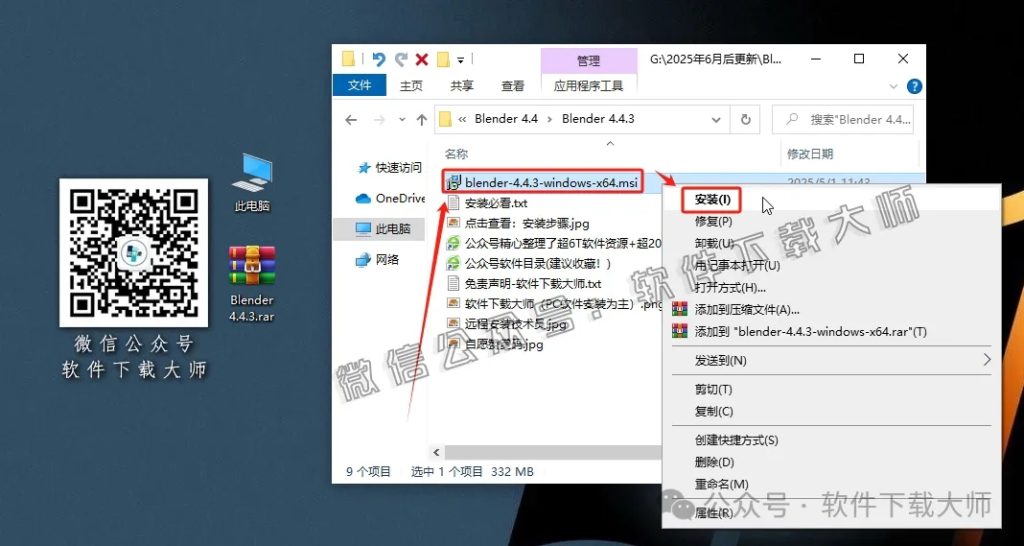Click Blender 4.4.3 in the address breadcrumb
Viewport: 1024px width, 546px height.
[598, 119]
